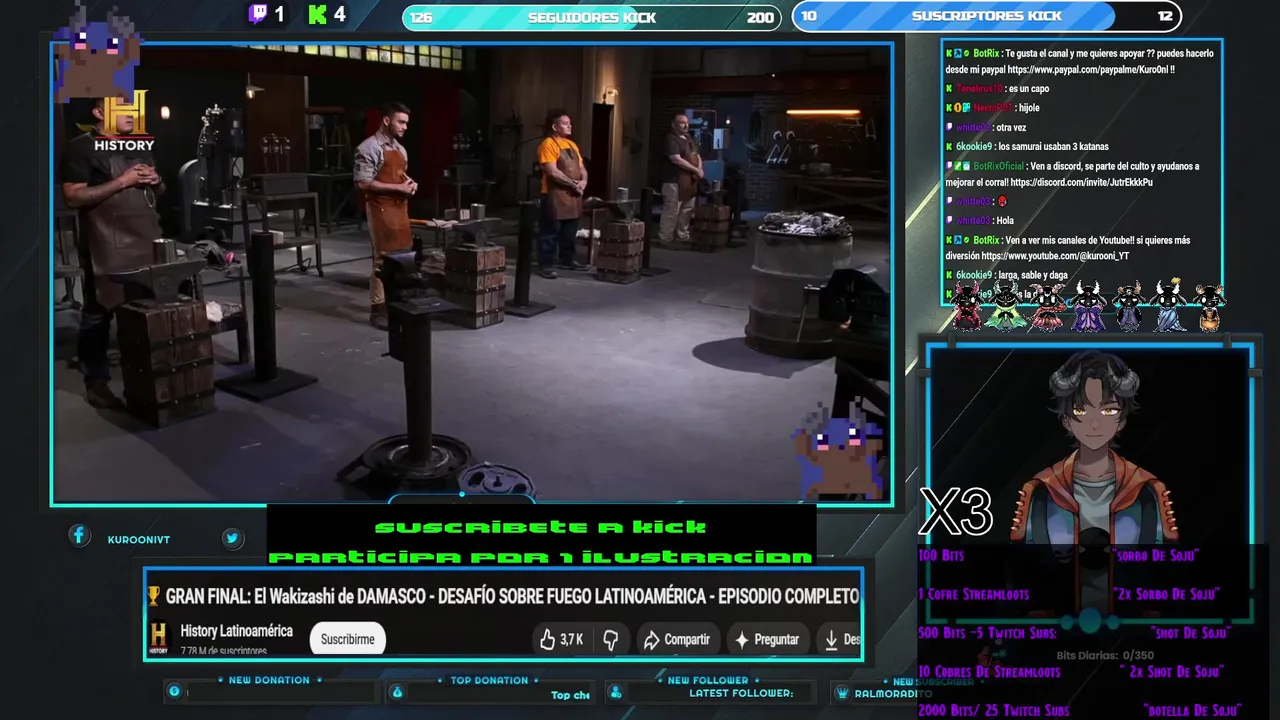Click username NecroRDT in chat
The image size is (1280, 720).
click(993, 108)
